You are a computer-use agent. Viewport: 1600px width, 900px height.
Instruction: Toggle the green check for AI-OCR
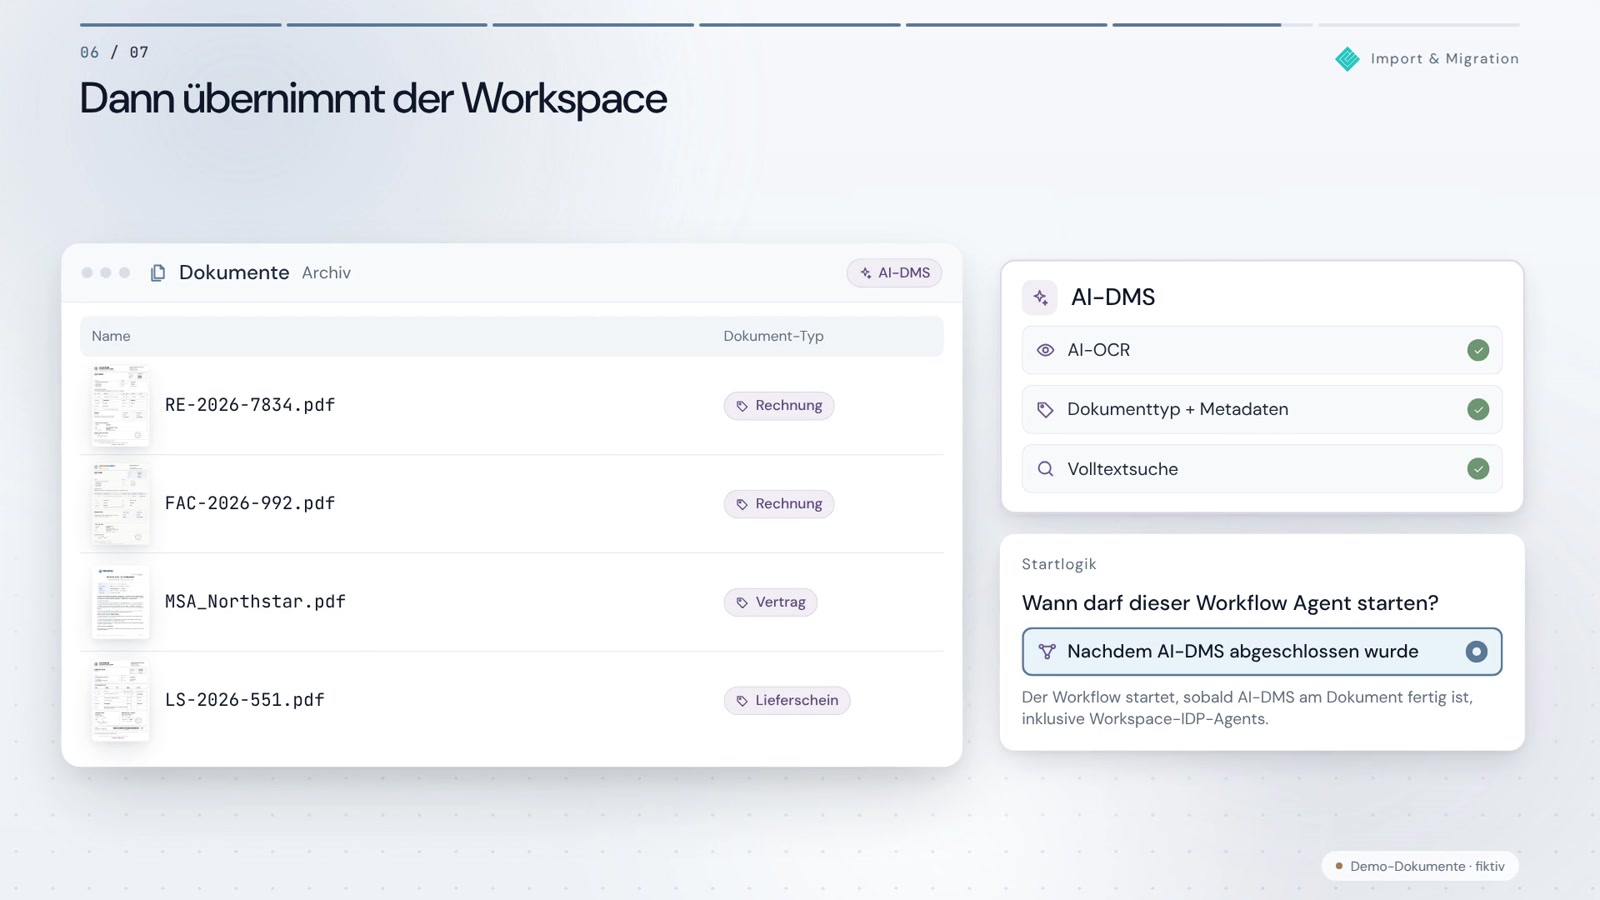(x=1478, y=350)
